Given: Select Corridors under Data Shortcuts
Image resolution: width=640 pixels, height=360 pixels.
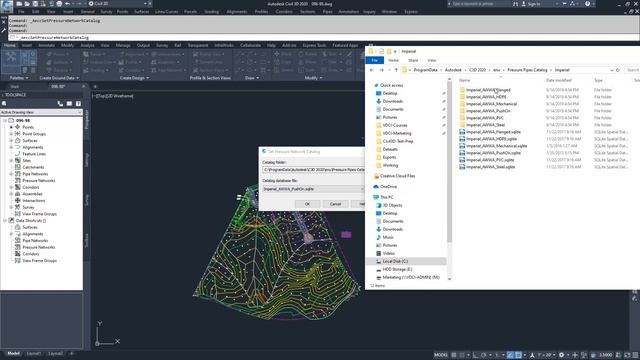Looking at the screenshot, I should (31, 254).
